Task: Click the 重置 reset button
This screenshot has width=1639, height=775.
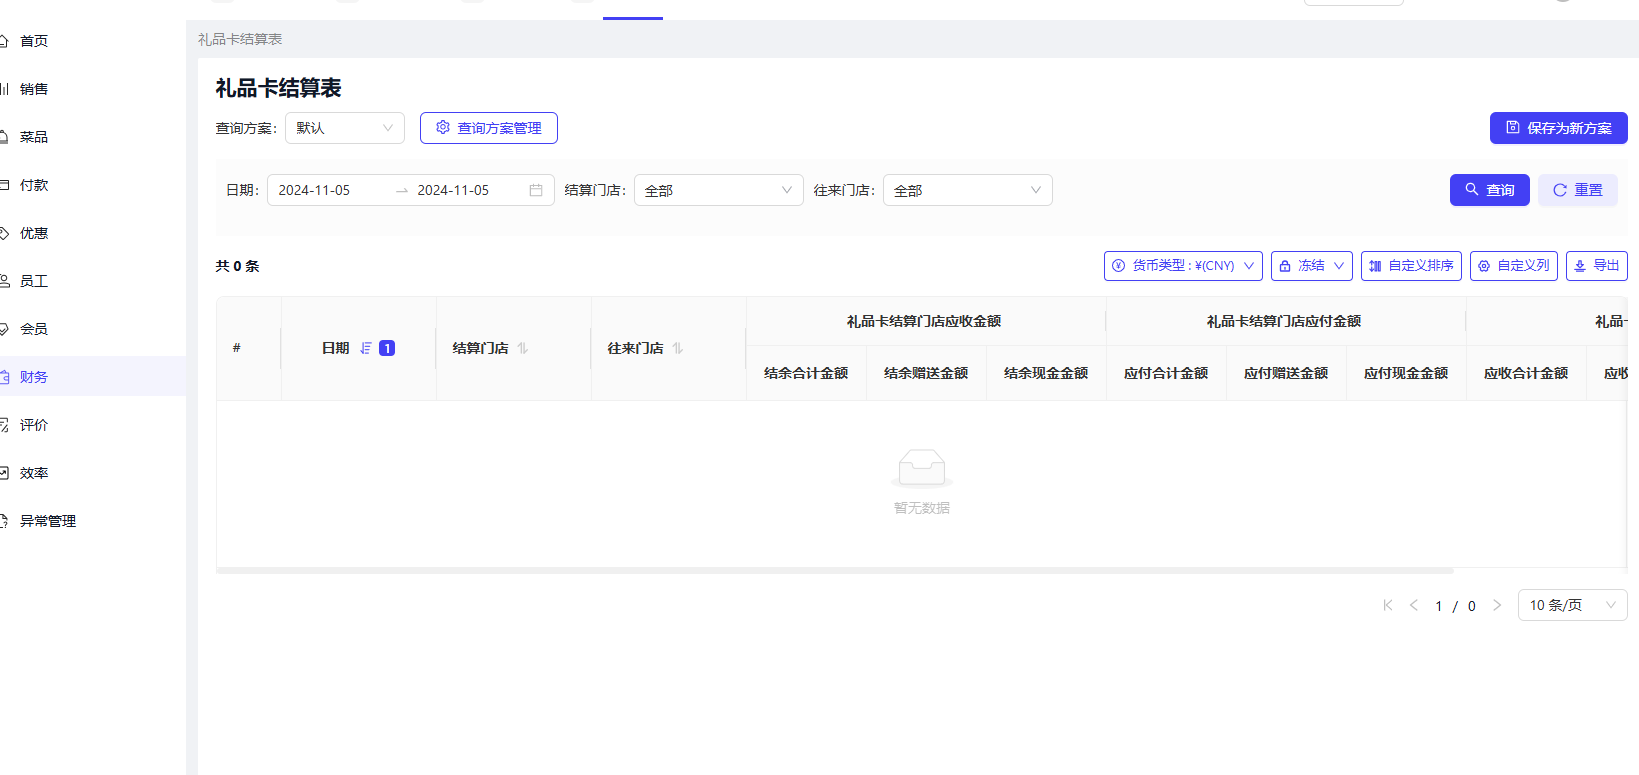Action: (1578, 190)
